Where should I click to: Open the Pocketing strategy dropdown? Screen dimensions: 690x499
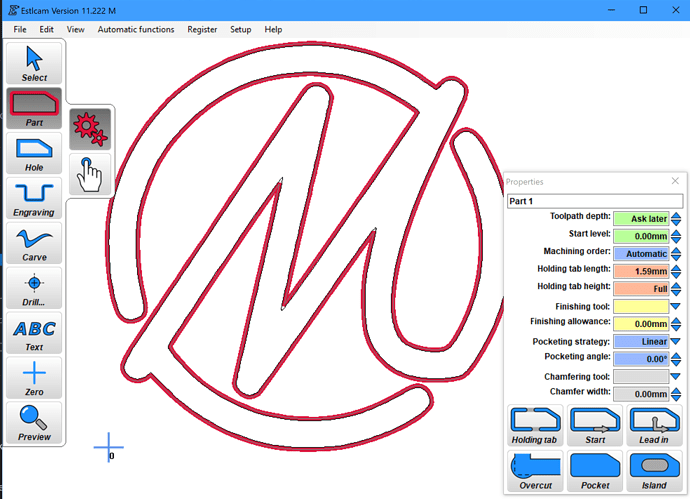click(x=676, y=342)
